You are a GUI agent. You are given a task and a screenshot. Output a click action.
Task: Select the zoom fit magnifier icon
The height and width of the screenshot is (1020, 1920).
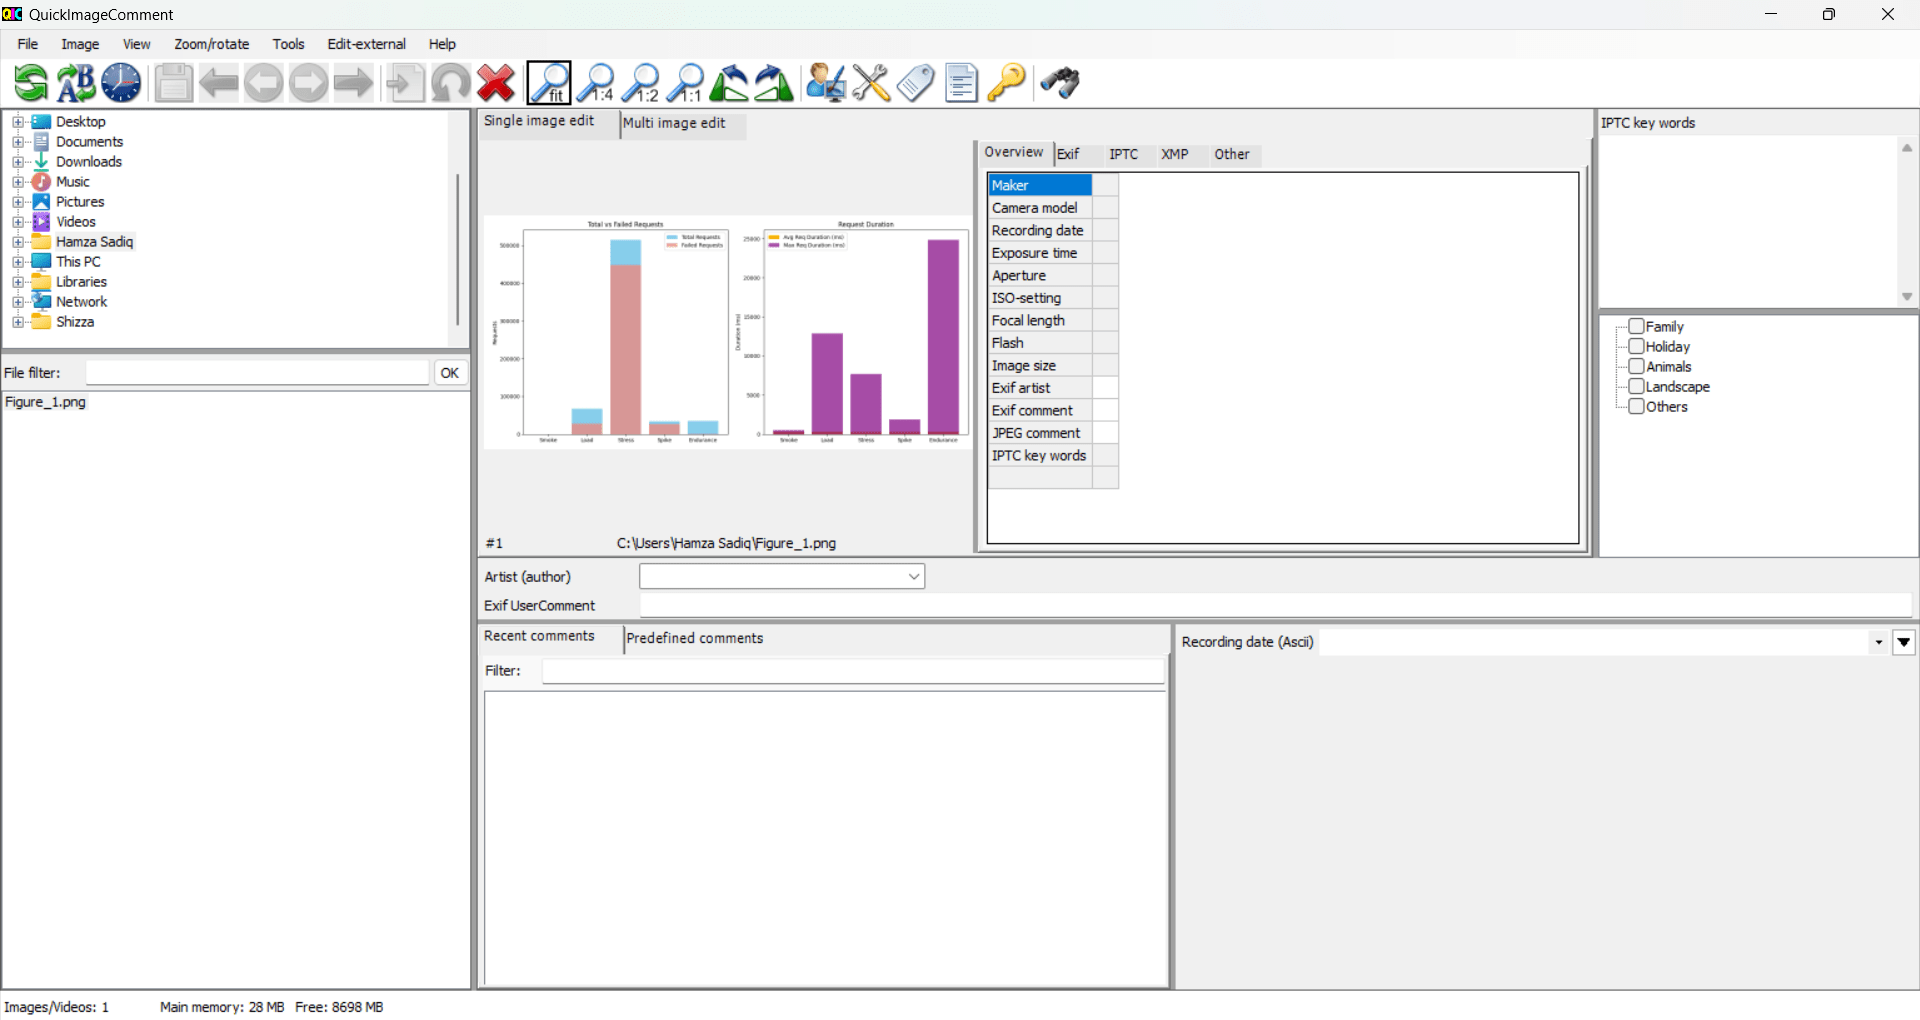[549, 83]
